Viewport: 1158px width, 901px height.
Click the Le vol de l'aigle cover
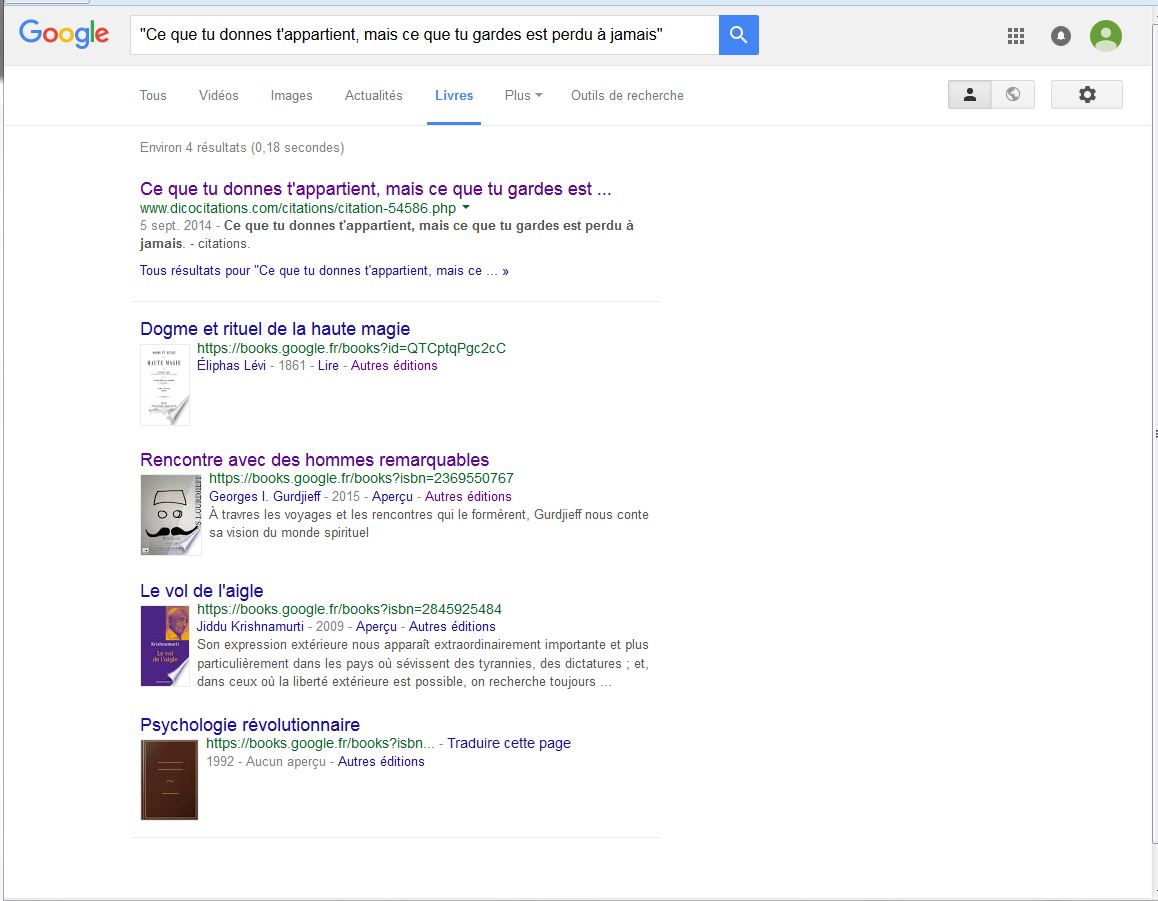(165, 646)
